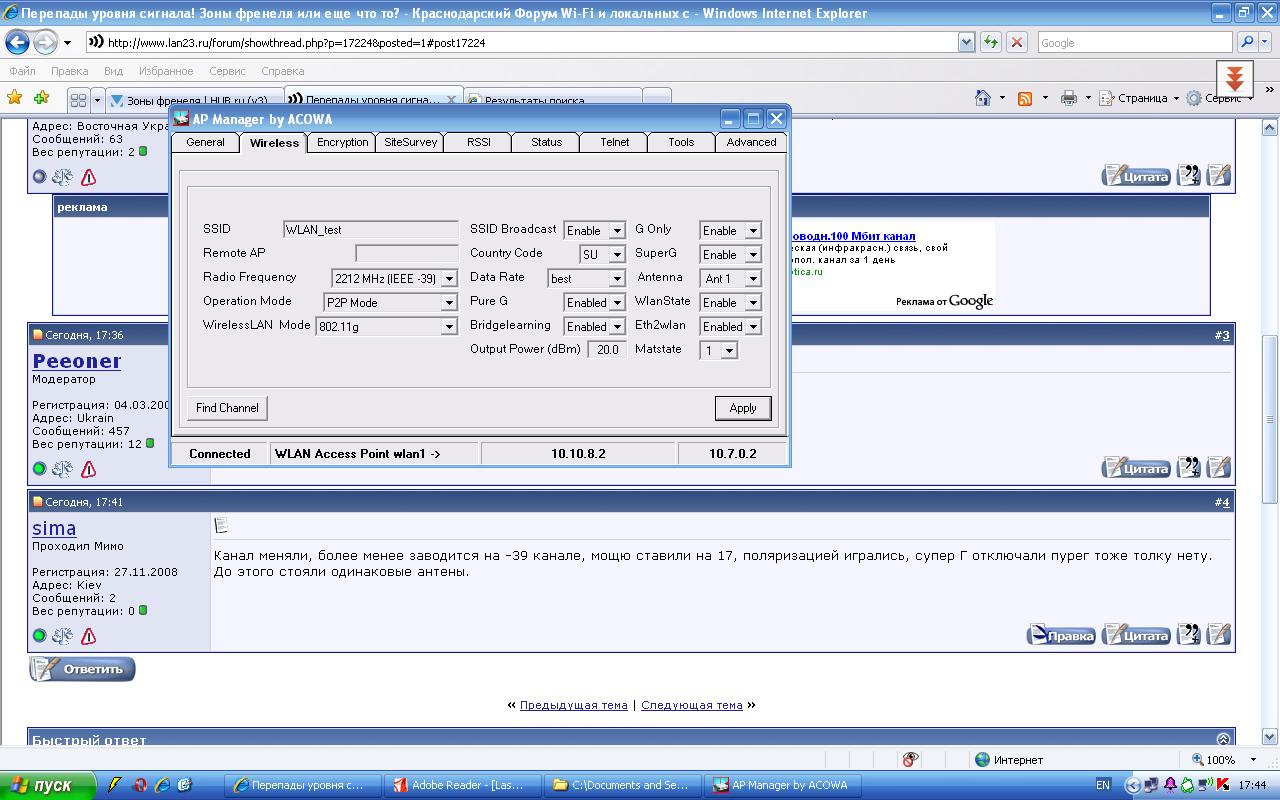Multi-quote post #4
This screenshot has height=800, width=1280.
click(x=1189, y=634)
